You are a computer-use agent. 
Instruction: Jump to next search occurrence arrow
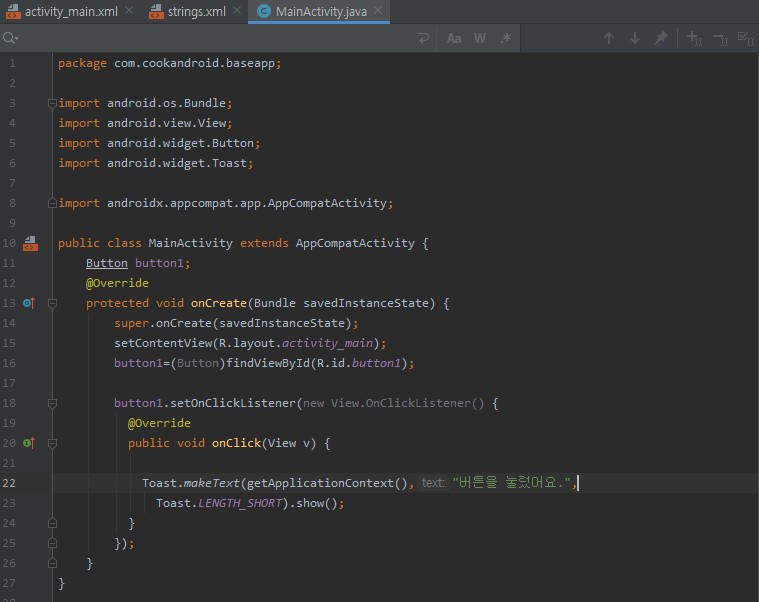[634, 38]
